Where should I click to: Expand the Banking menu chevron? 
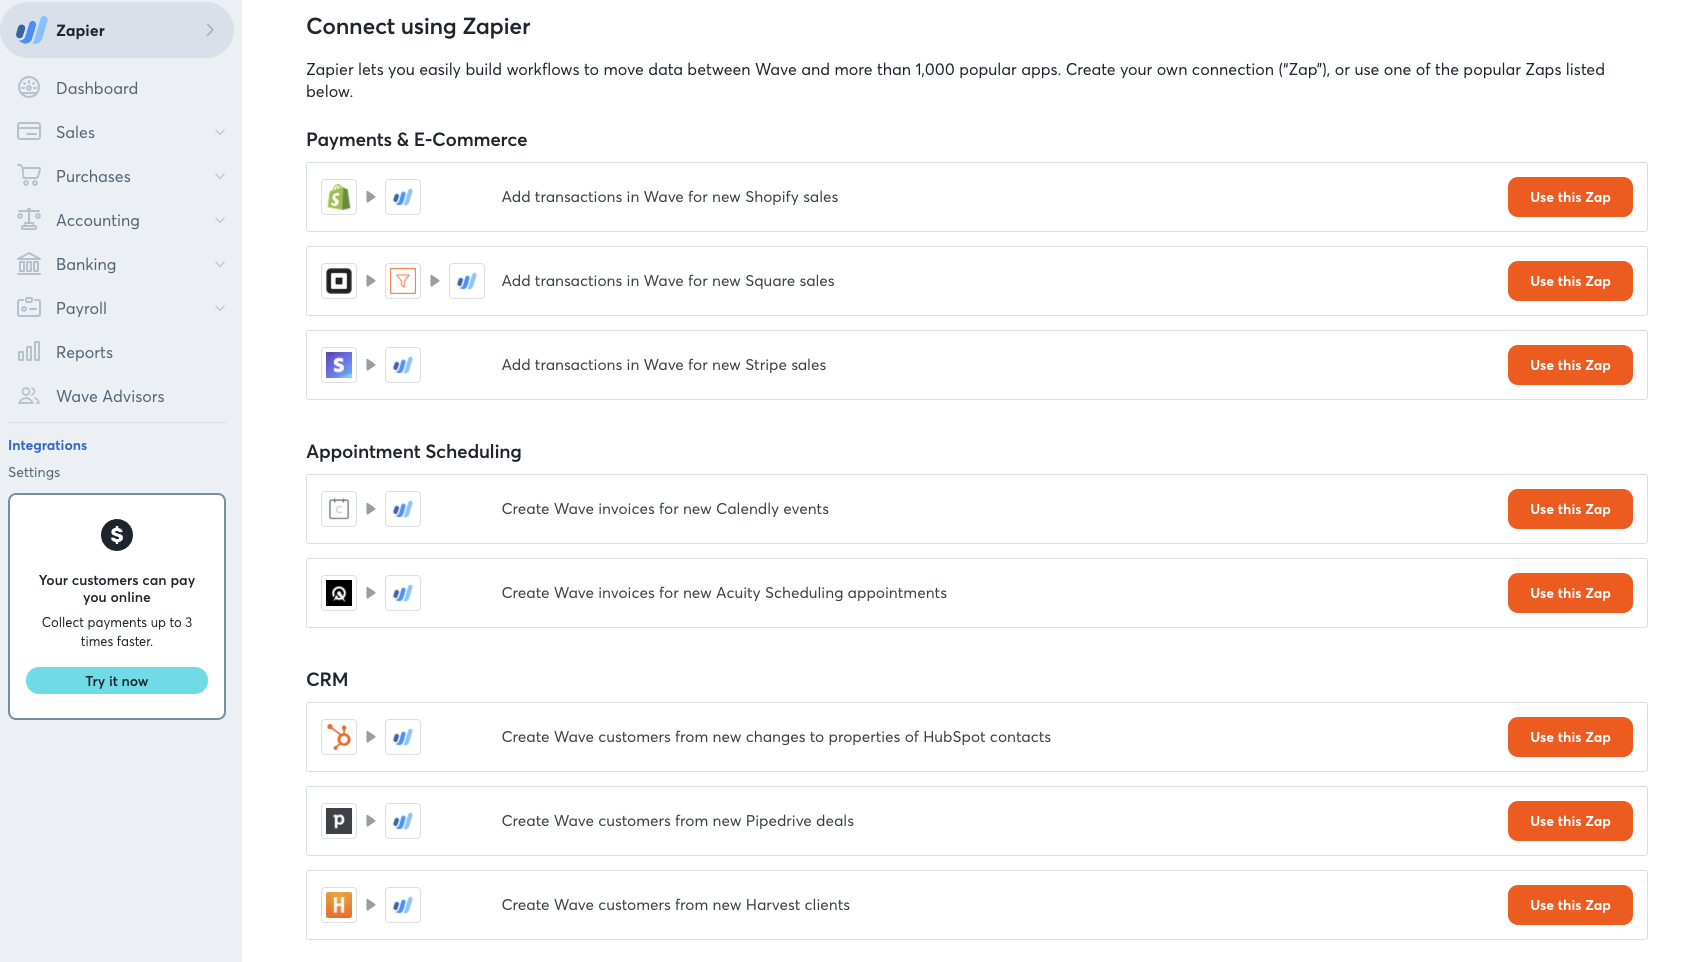[220, 264]
